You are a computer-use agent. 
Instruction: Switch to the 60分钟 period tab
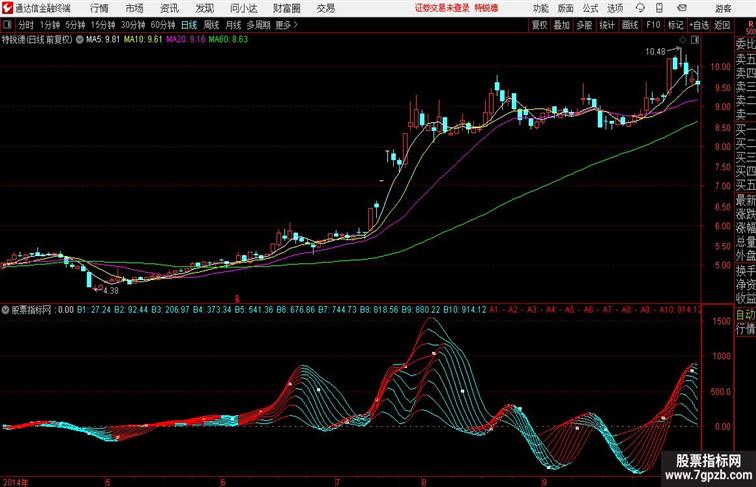[163, 25]
